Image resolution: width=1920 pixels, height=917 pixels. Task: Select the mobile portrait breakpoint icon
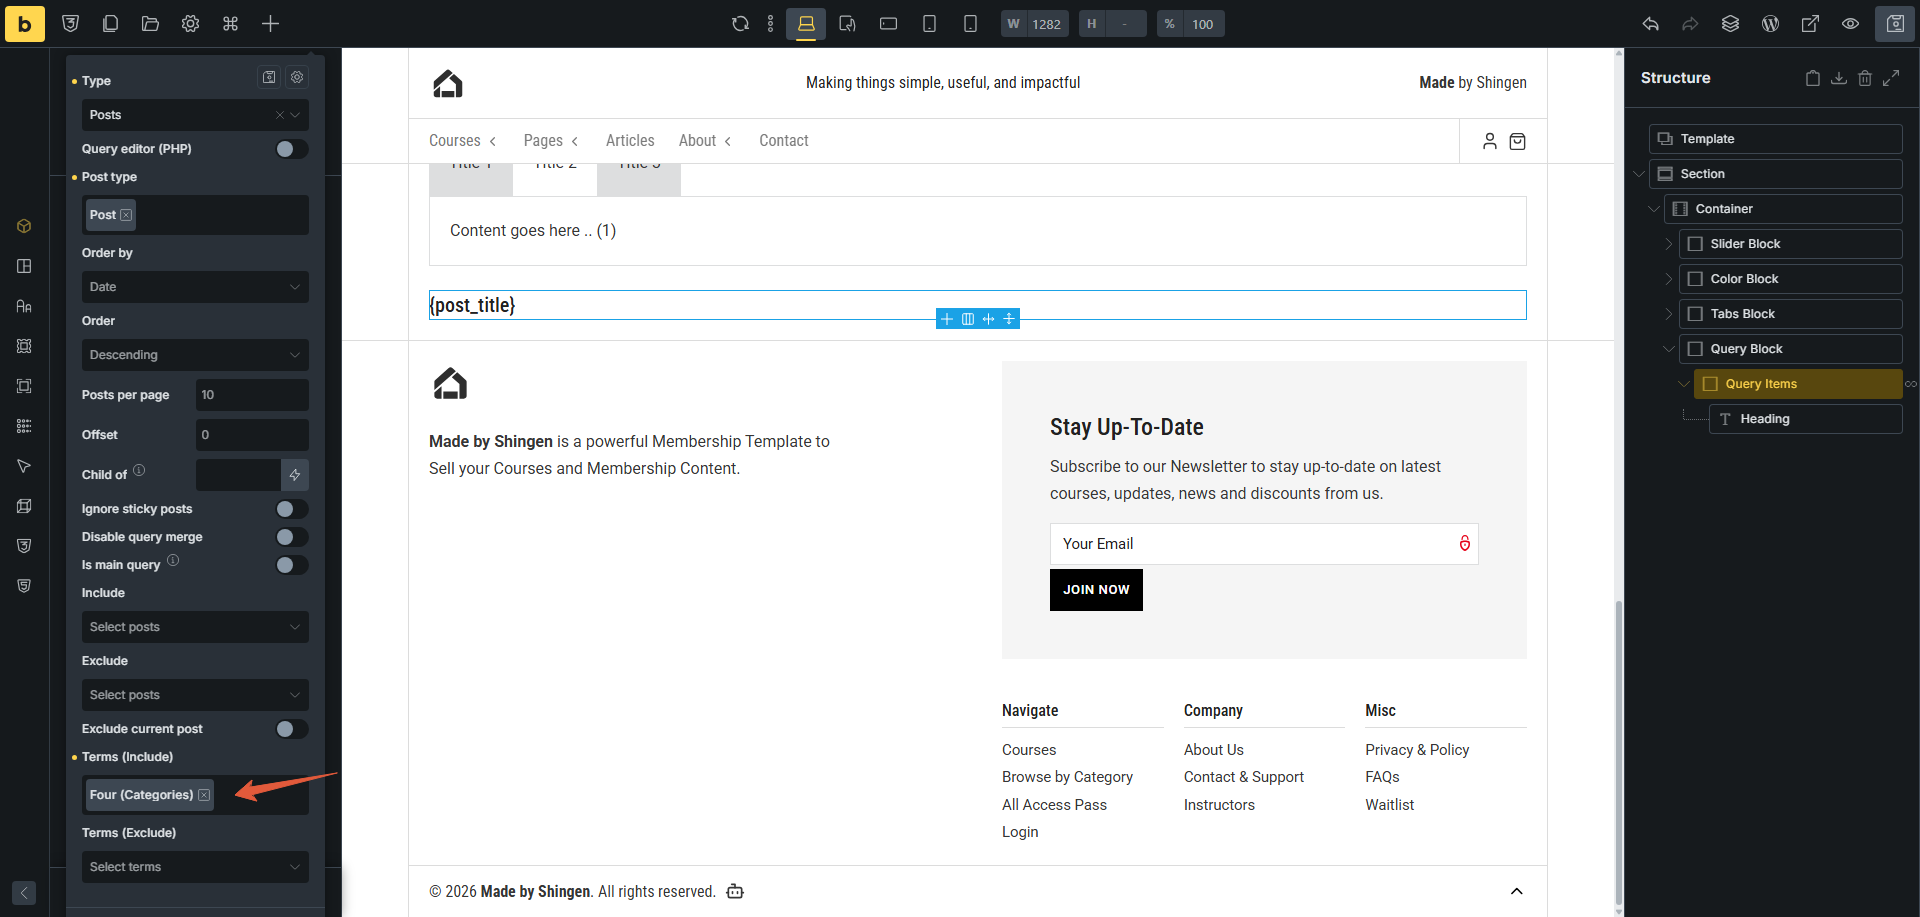point(970,24)
